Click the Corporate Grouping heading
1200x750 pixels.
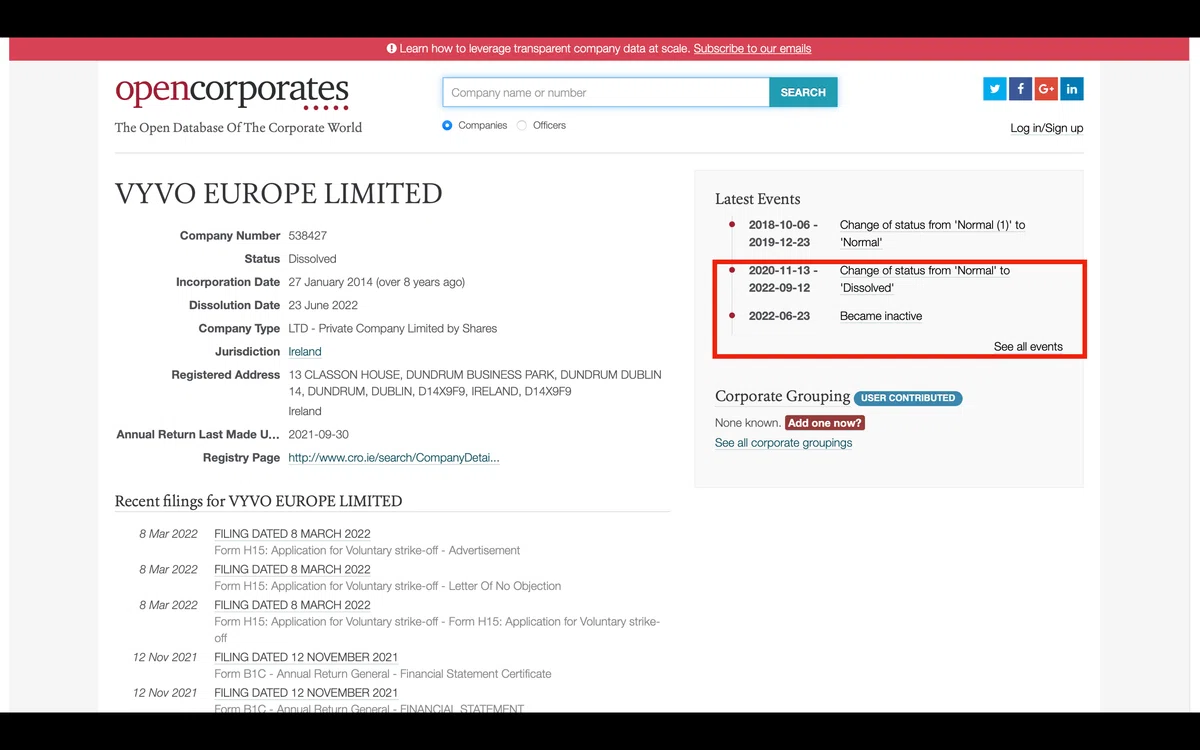point(782,396)
